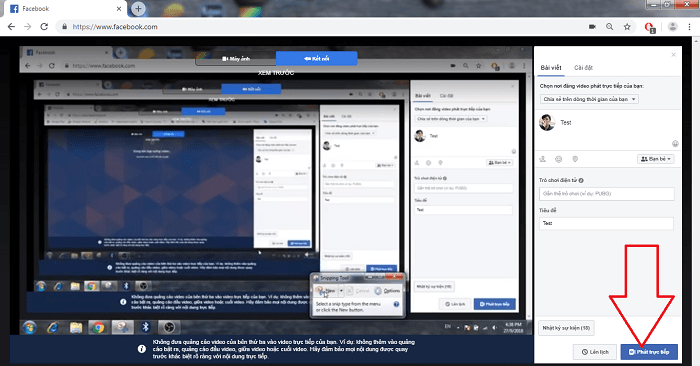Click Chrome's forward navigation arrow
700x366 pixels.
28,27
